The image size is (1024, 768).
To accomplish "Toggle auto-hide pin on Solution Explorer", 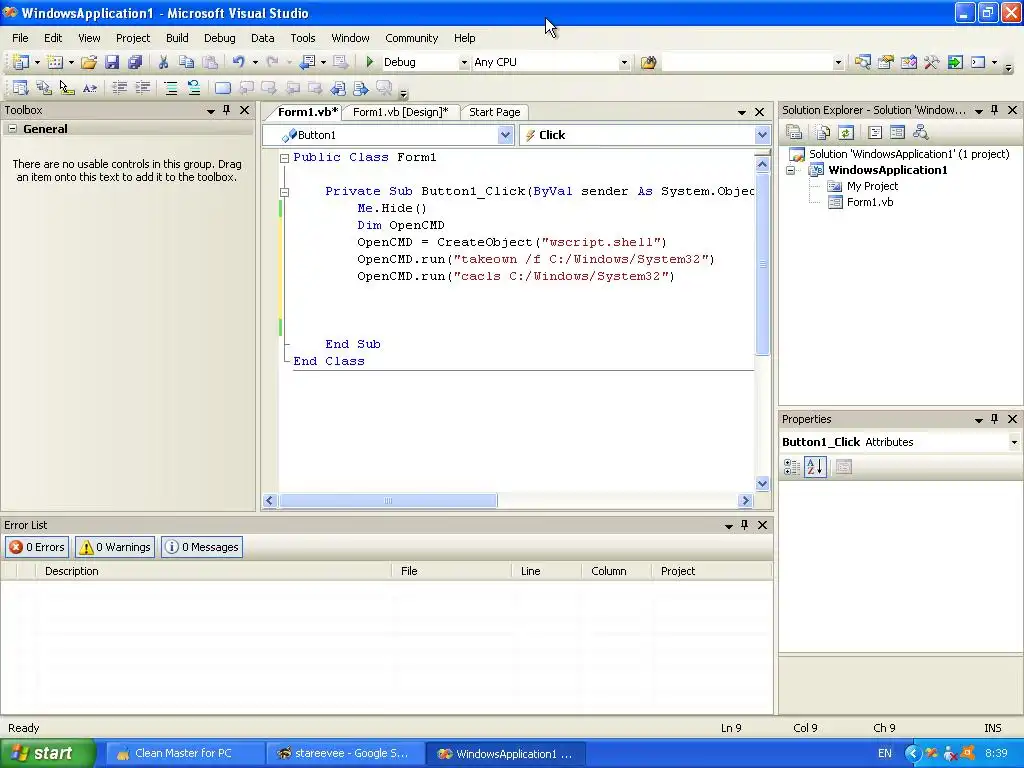I will pos(995,110).
